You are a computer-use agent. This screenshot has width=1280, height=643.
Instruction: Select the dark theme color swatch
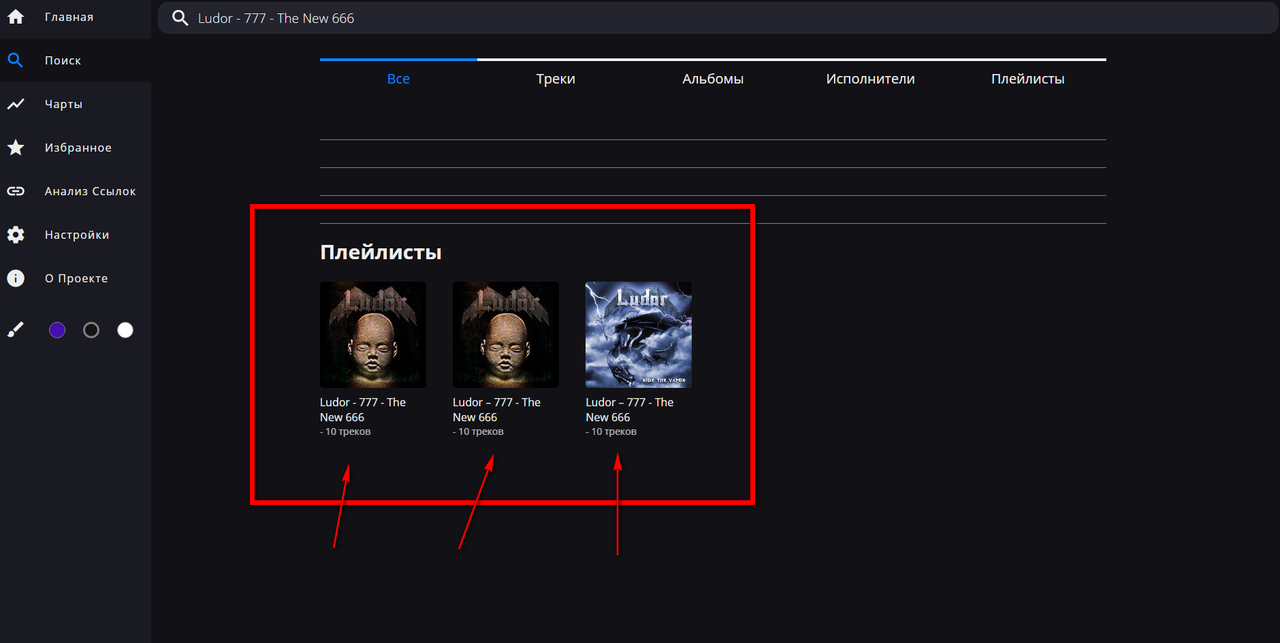(91, 330)
